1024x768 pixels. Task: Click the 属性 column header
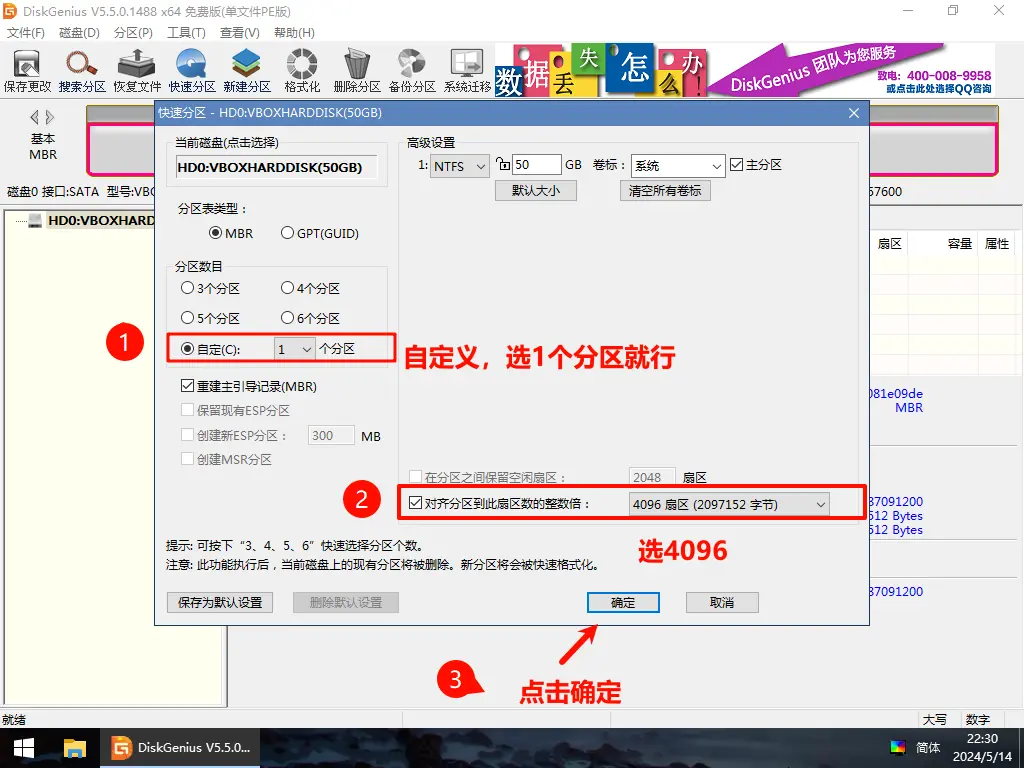point(997,244)
